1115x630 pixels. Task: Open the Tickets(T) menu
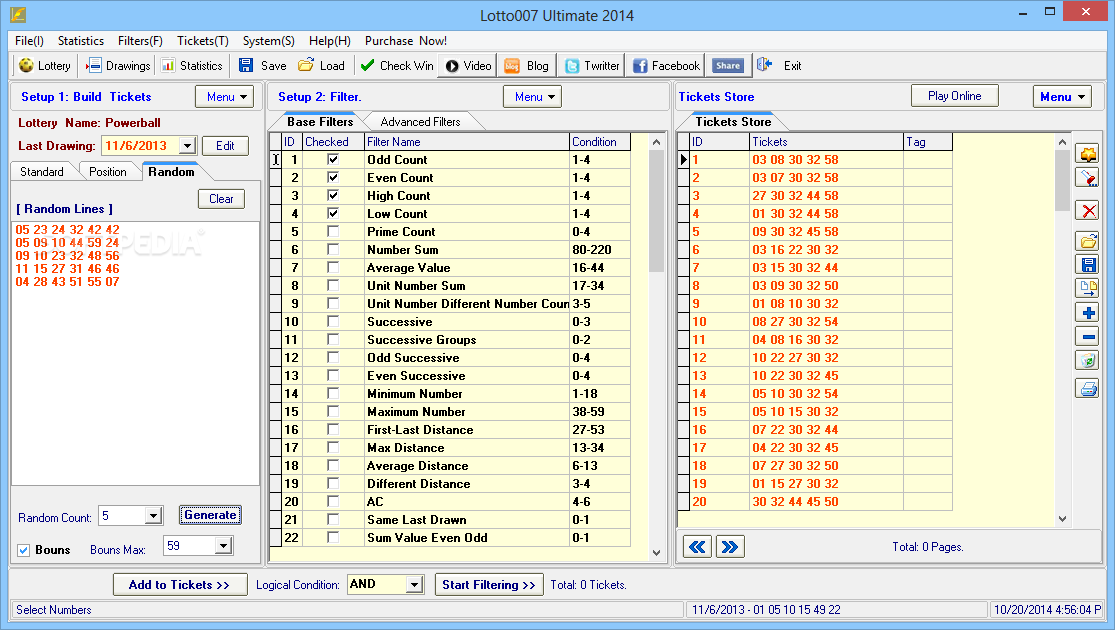coord(203,41)
